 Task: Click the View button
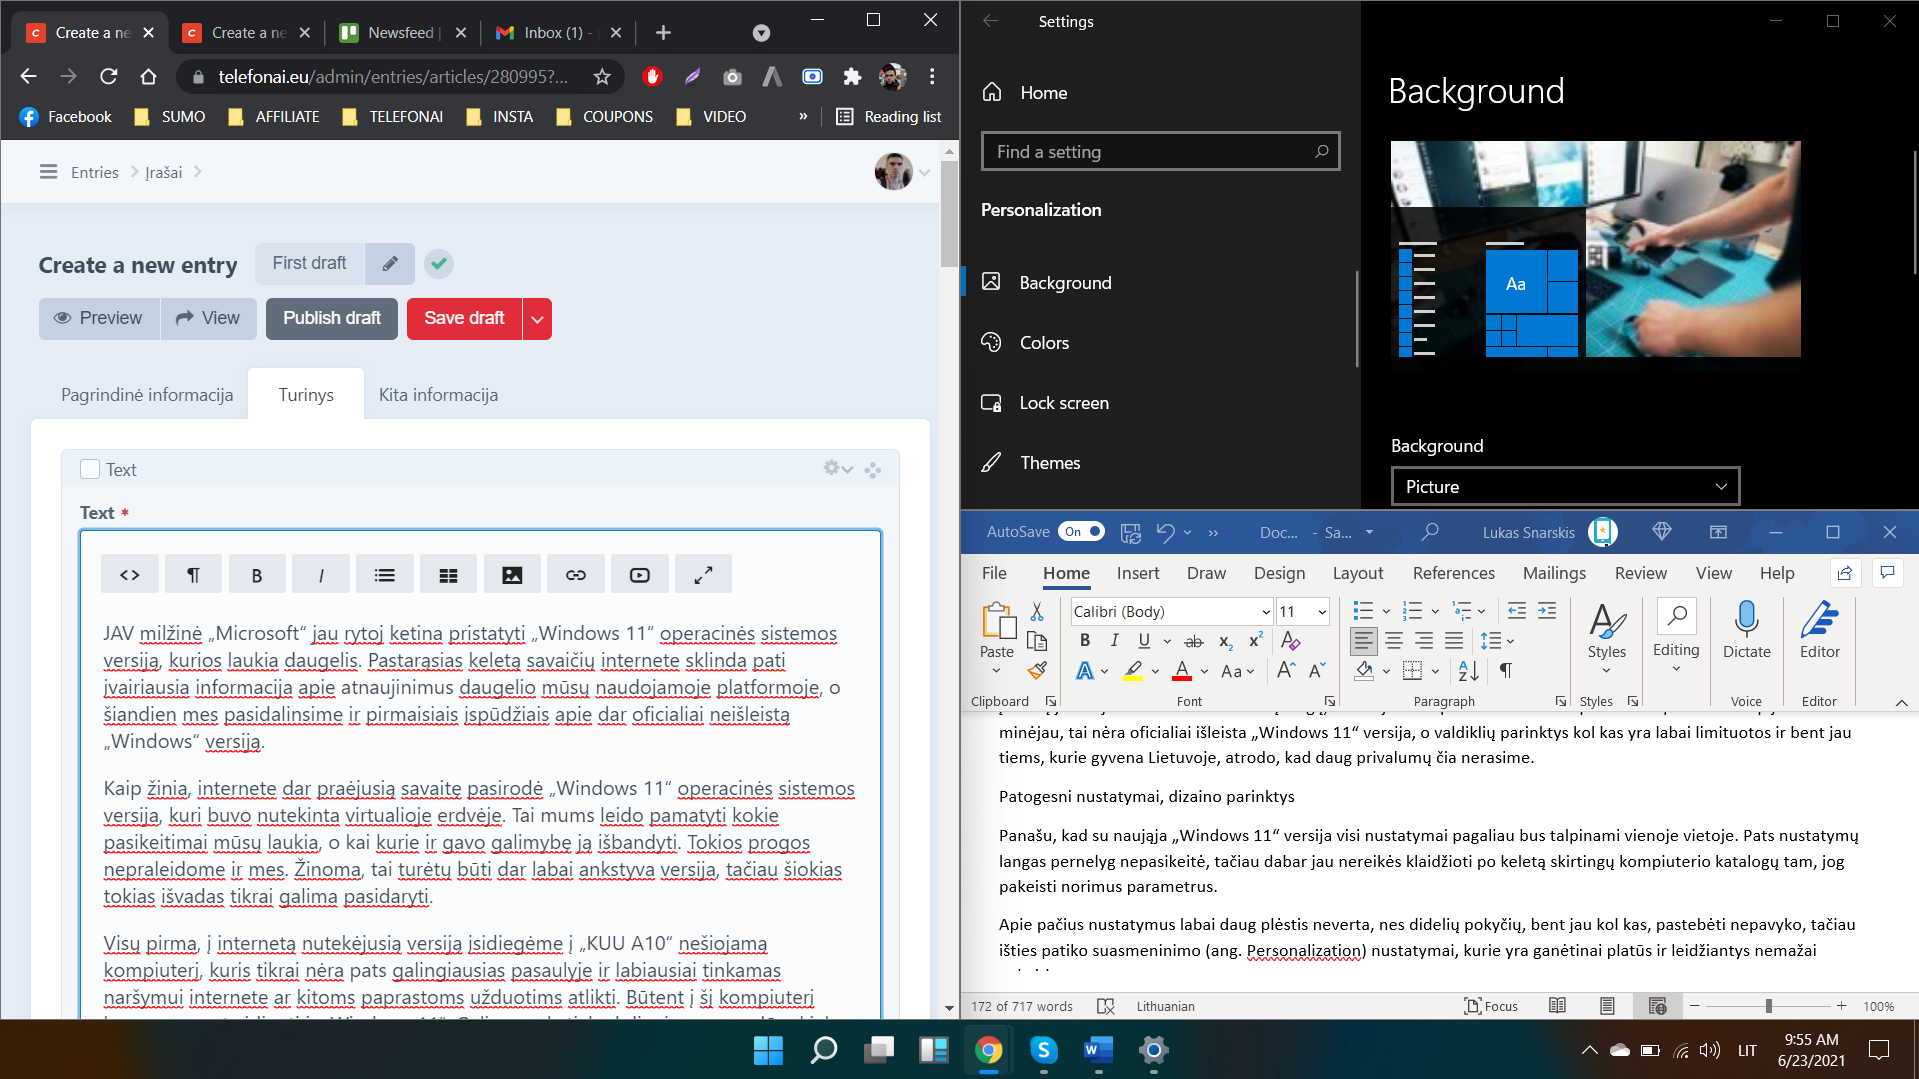click(208, 318)
